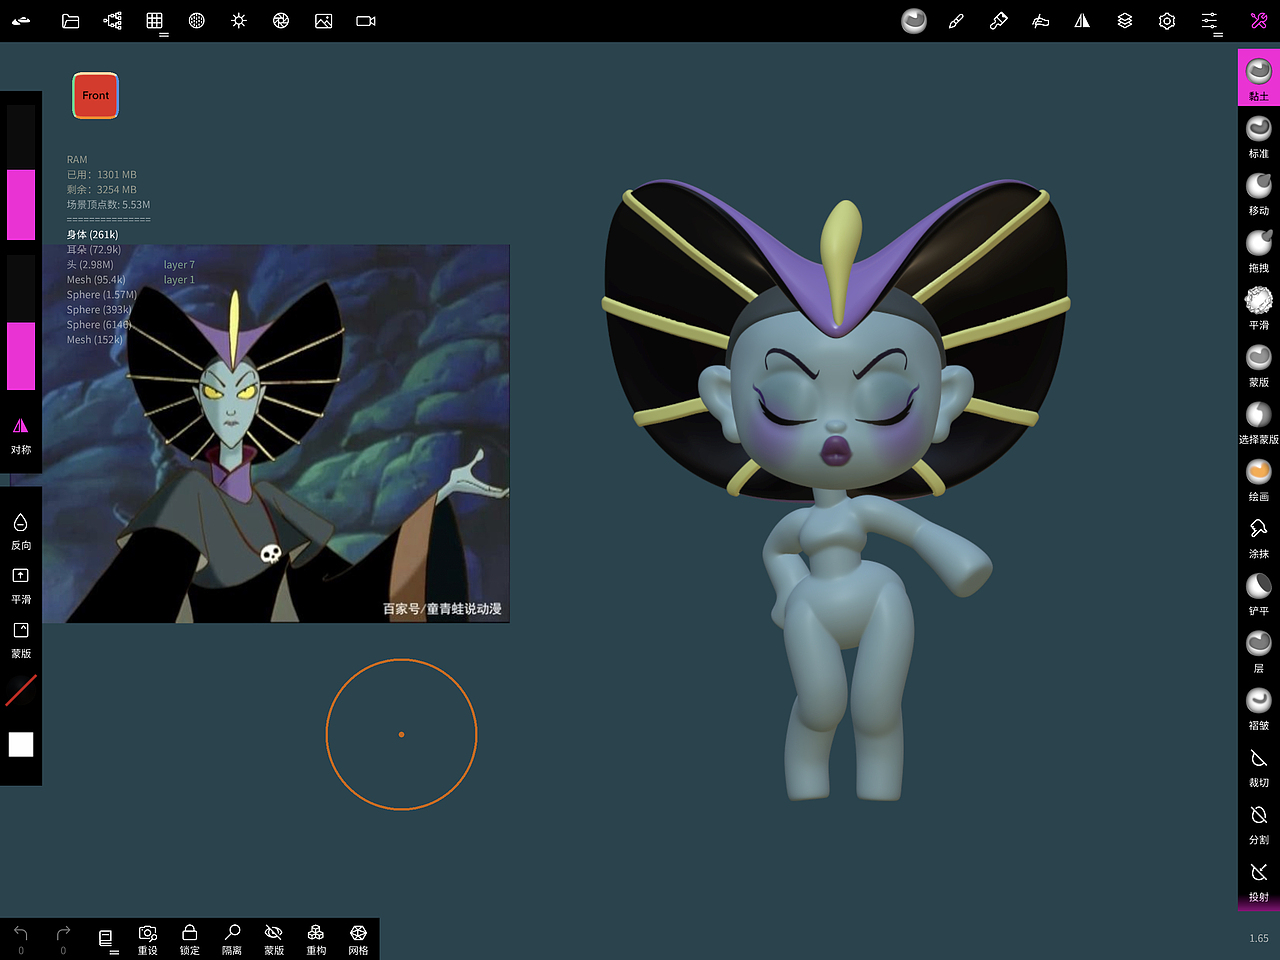The height and width of the screenshot is (960, 1280).
Task: Open the interface sliders menu
Action: pyautogui.click(x=1209, y=21)
